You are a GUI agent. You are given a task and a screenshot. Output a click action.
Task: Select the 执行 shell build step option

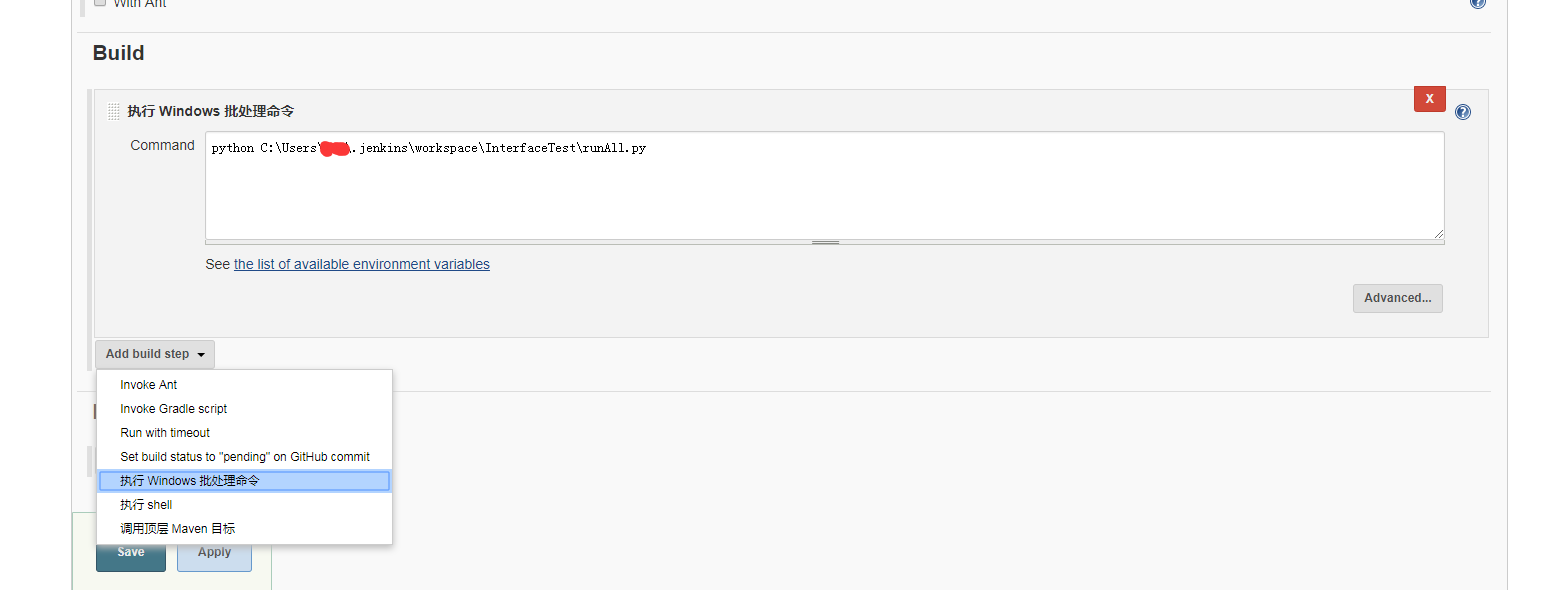coord(146,505)
